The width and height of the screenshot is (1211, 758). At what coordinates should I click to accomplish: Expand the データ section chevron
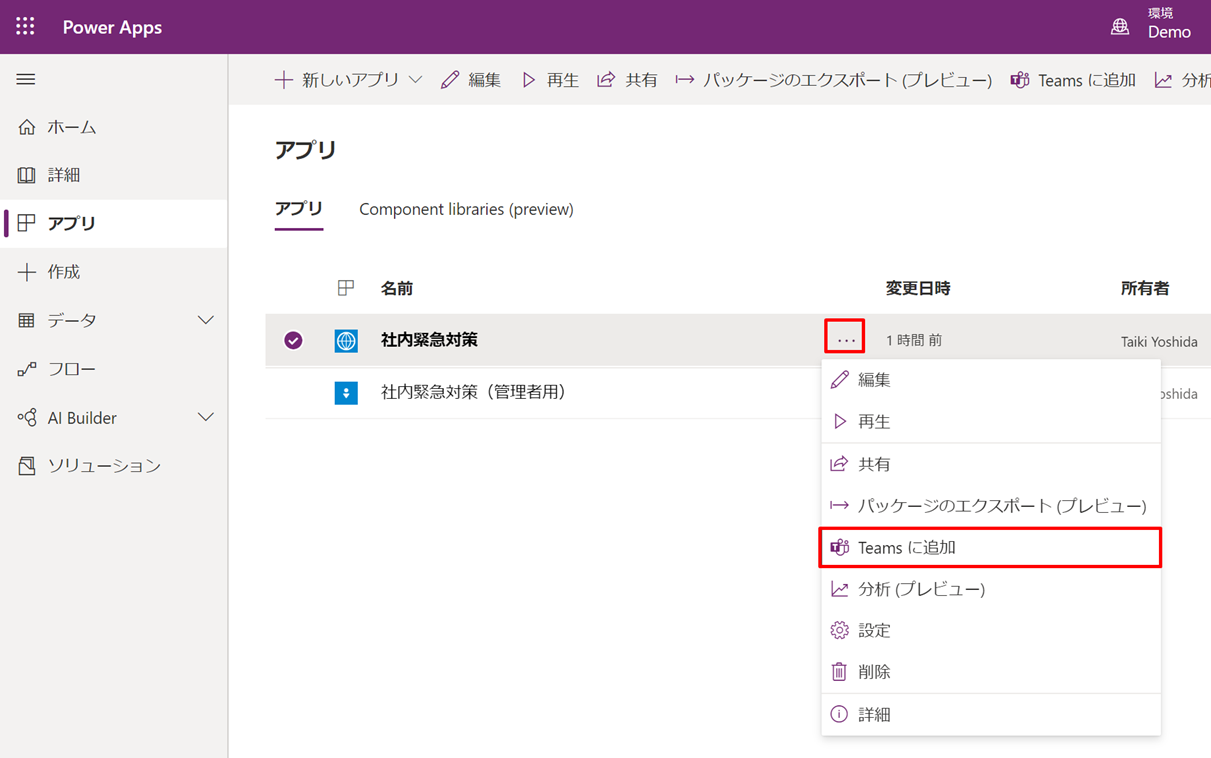(205, 320)
